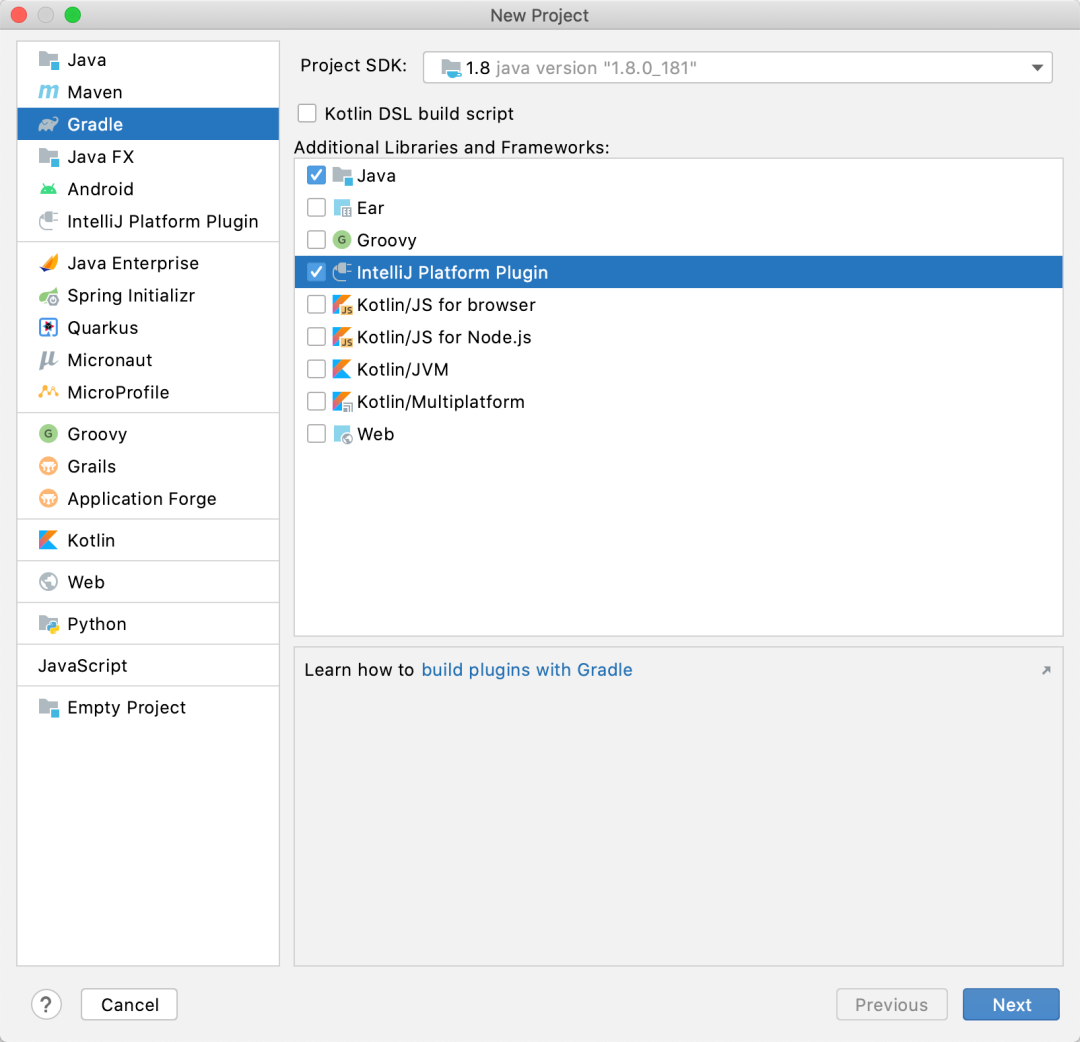The image size is (1080, 1042).
Task: Click the Maven 'm' icon
Action: (x=48, y=92)
